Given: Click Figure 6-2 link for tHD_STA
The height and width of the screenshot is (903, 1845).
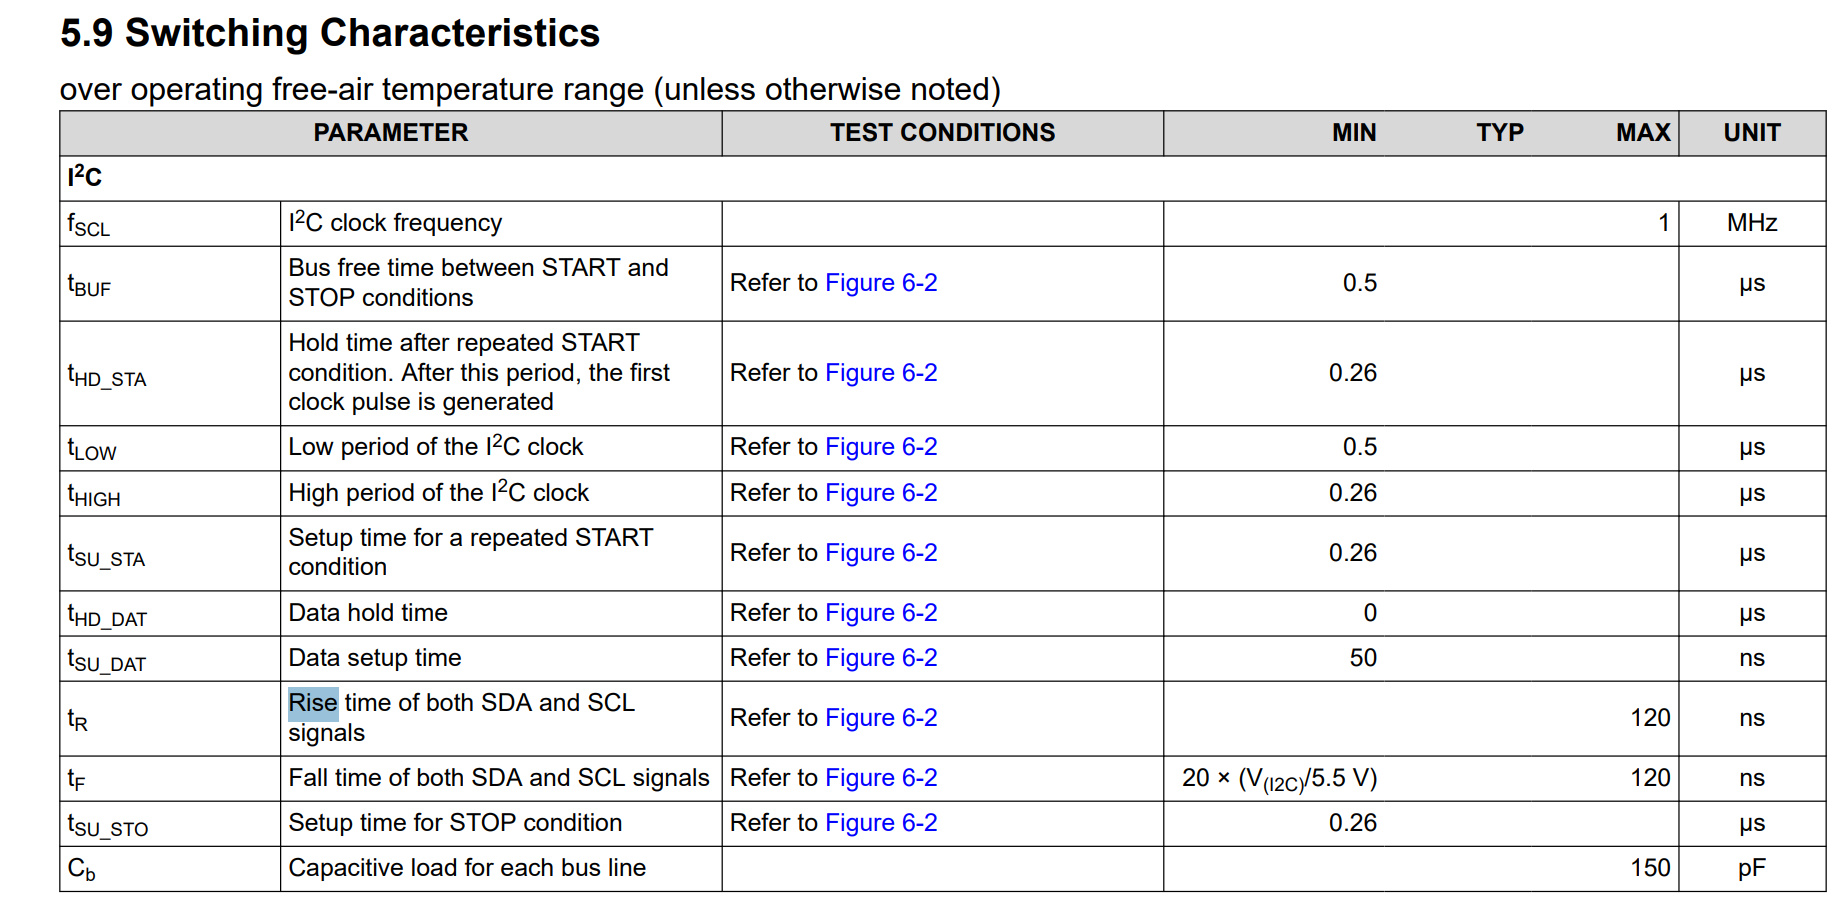Looking at the screenshot, I should point(881,373).
